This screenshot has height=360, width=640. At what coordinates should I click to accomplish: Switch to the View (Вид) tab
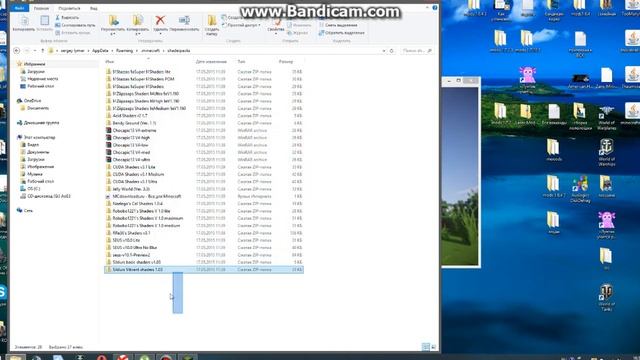[x=93, y=8]
